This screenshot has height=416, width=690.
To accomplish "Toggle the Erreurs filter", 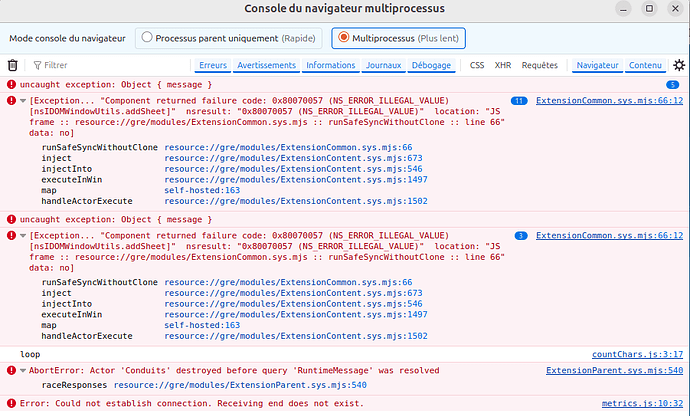I will (x=213, y=65).
